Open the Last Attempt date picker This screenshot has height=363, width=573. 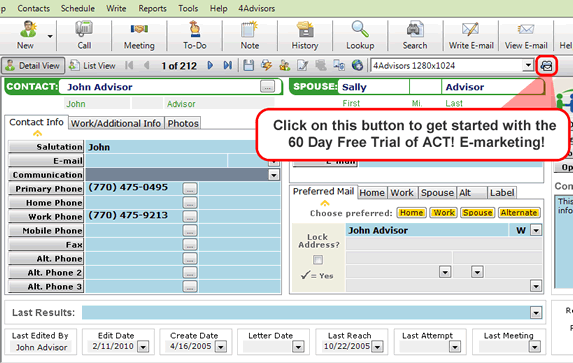(x=455, y=347)
